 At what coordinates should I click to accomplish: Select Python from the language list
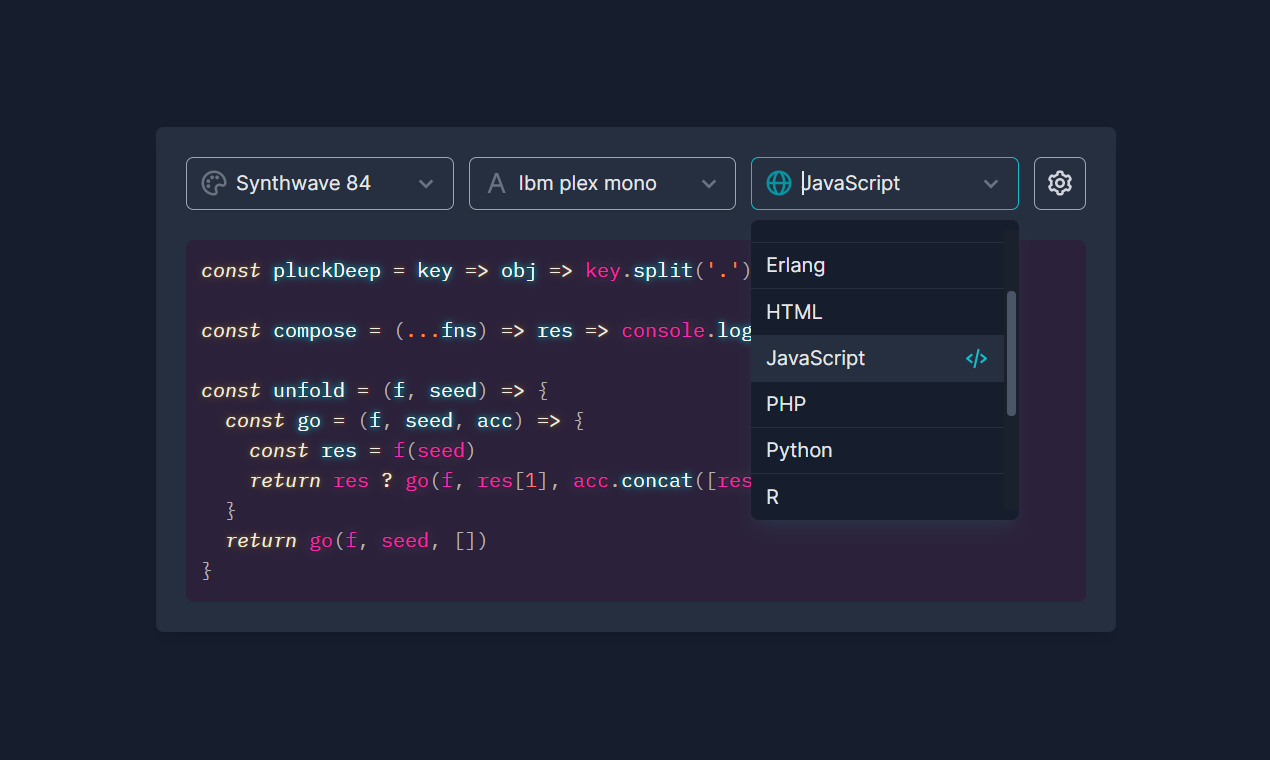798,450
